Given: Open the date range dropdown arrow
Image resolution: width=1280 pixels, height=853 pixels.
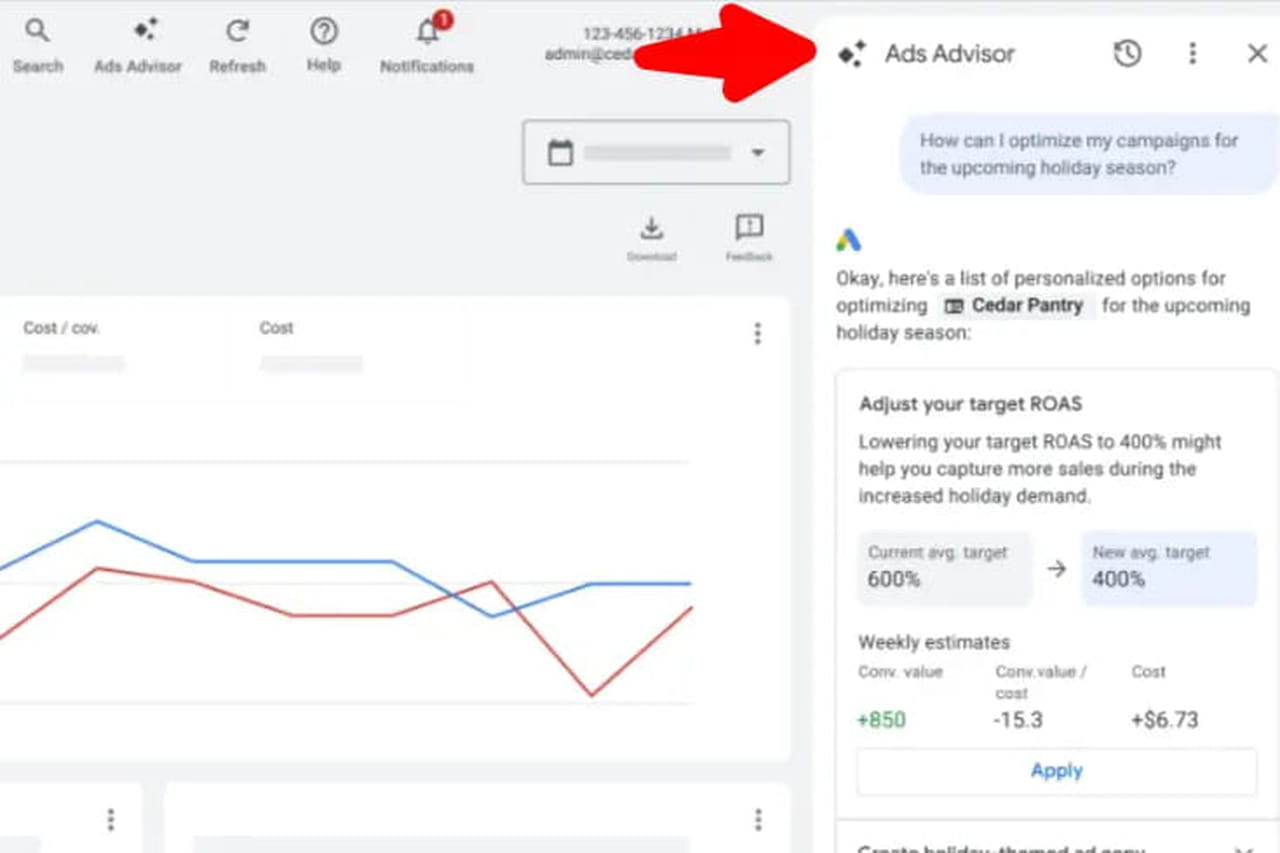Looking at the screenshot, I should [x=758, y=152].
